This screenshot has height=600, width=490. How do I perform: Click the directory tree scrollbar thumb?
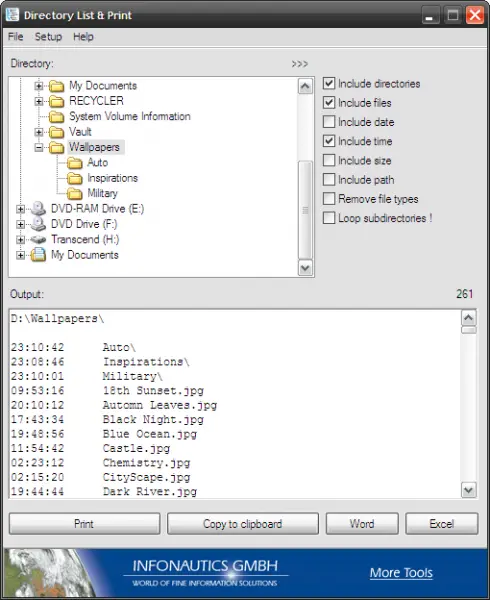(305, 210)
